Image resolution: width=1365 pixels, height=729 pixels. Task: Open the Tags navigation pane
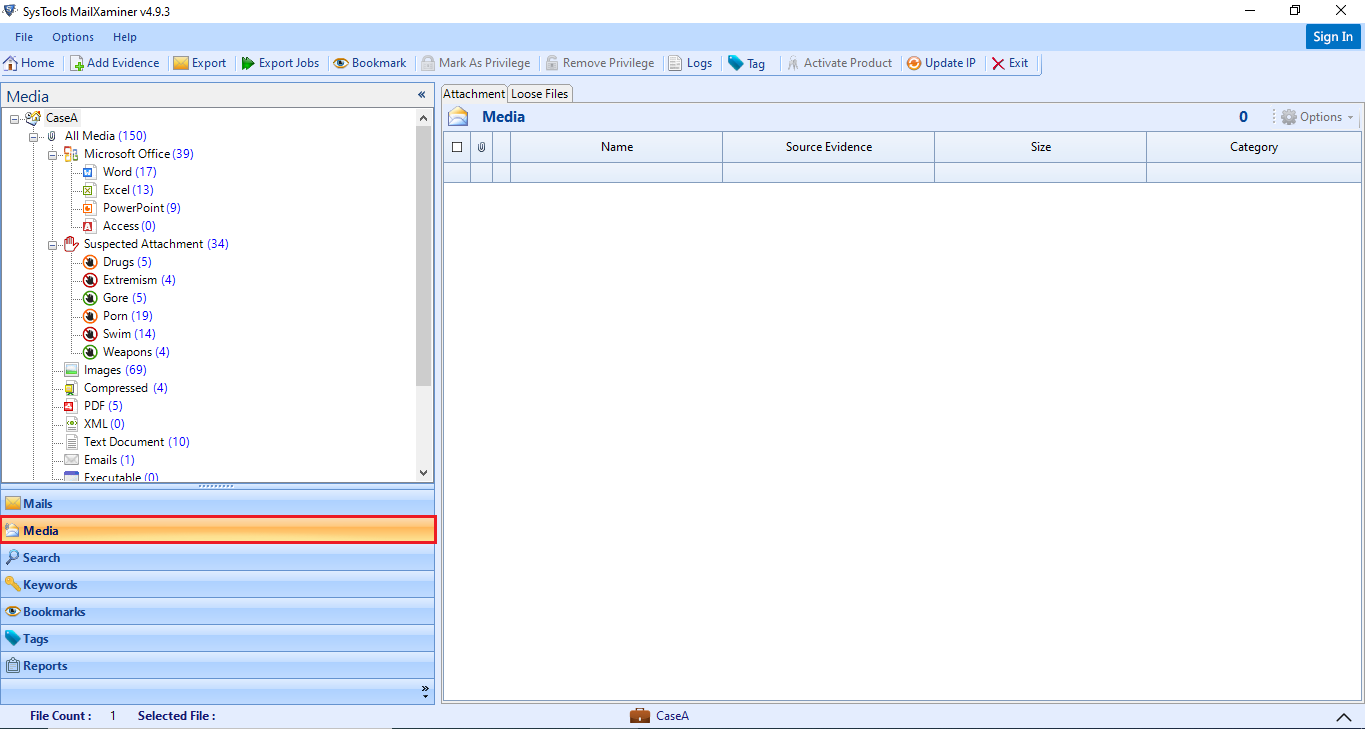coord(218,639)
